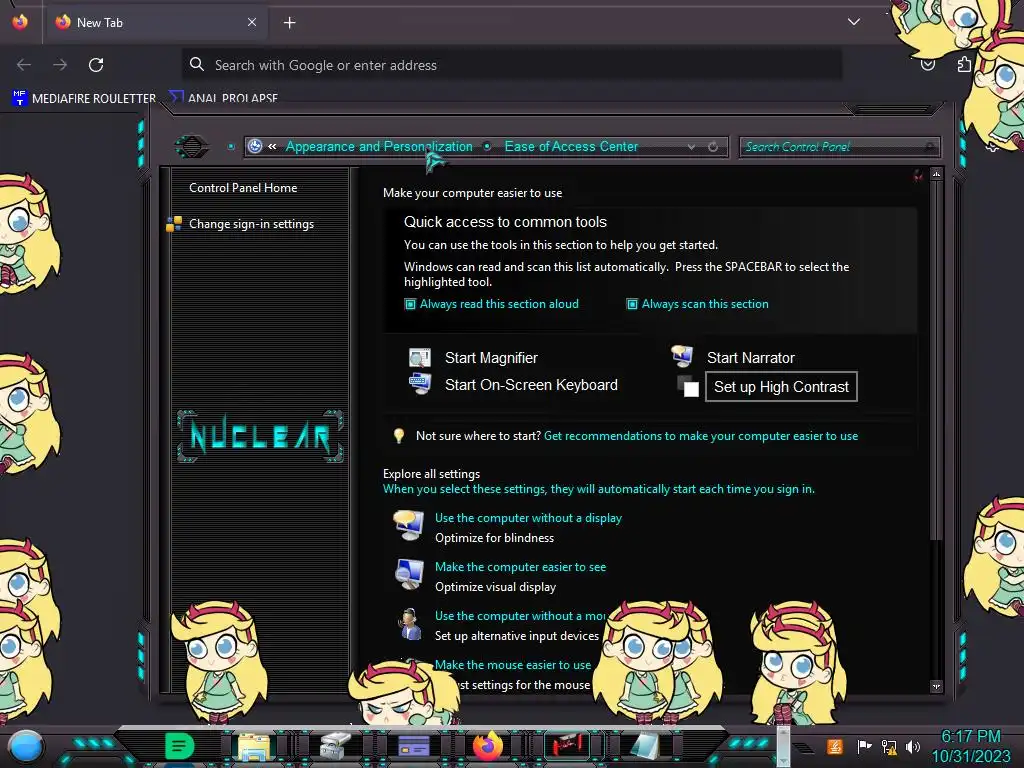Click the High Contrast icon

pyautogui.click(x=688, y=386)
